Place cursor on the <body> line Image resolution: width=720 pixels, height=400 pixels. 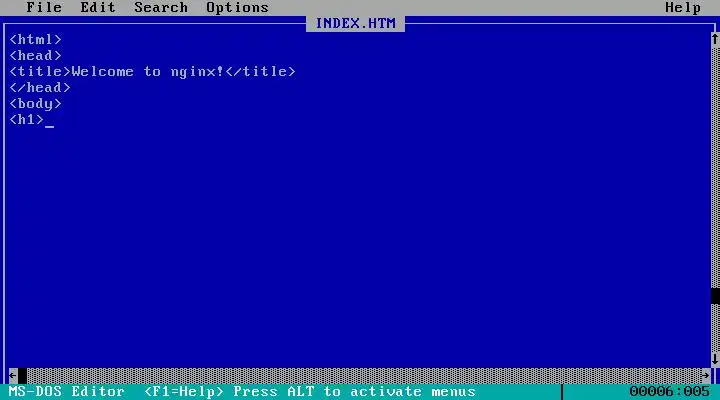[x=35, y=104]
